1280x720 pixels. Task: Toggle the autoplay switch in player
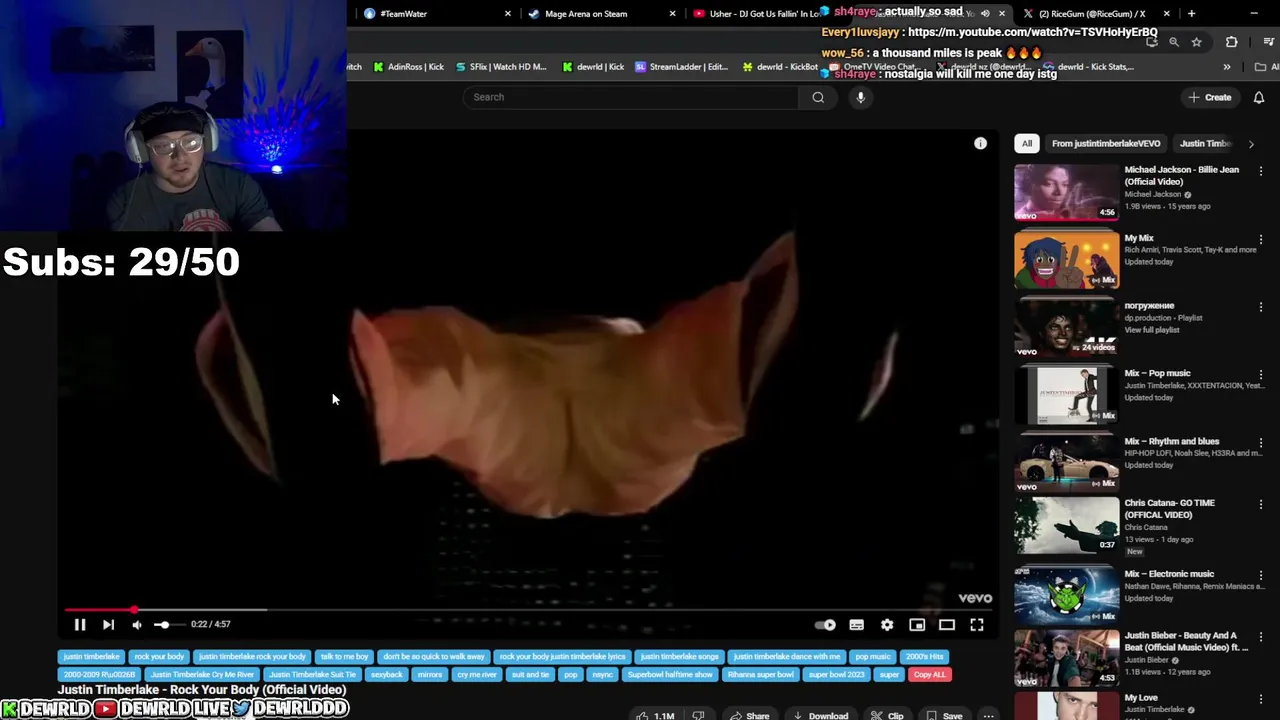[x=825, y=624]
